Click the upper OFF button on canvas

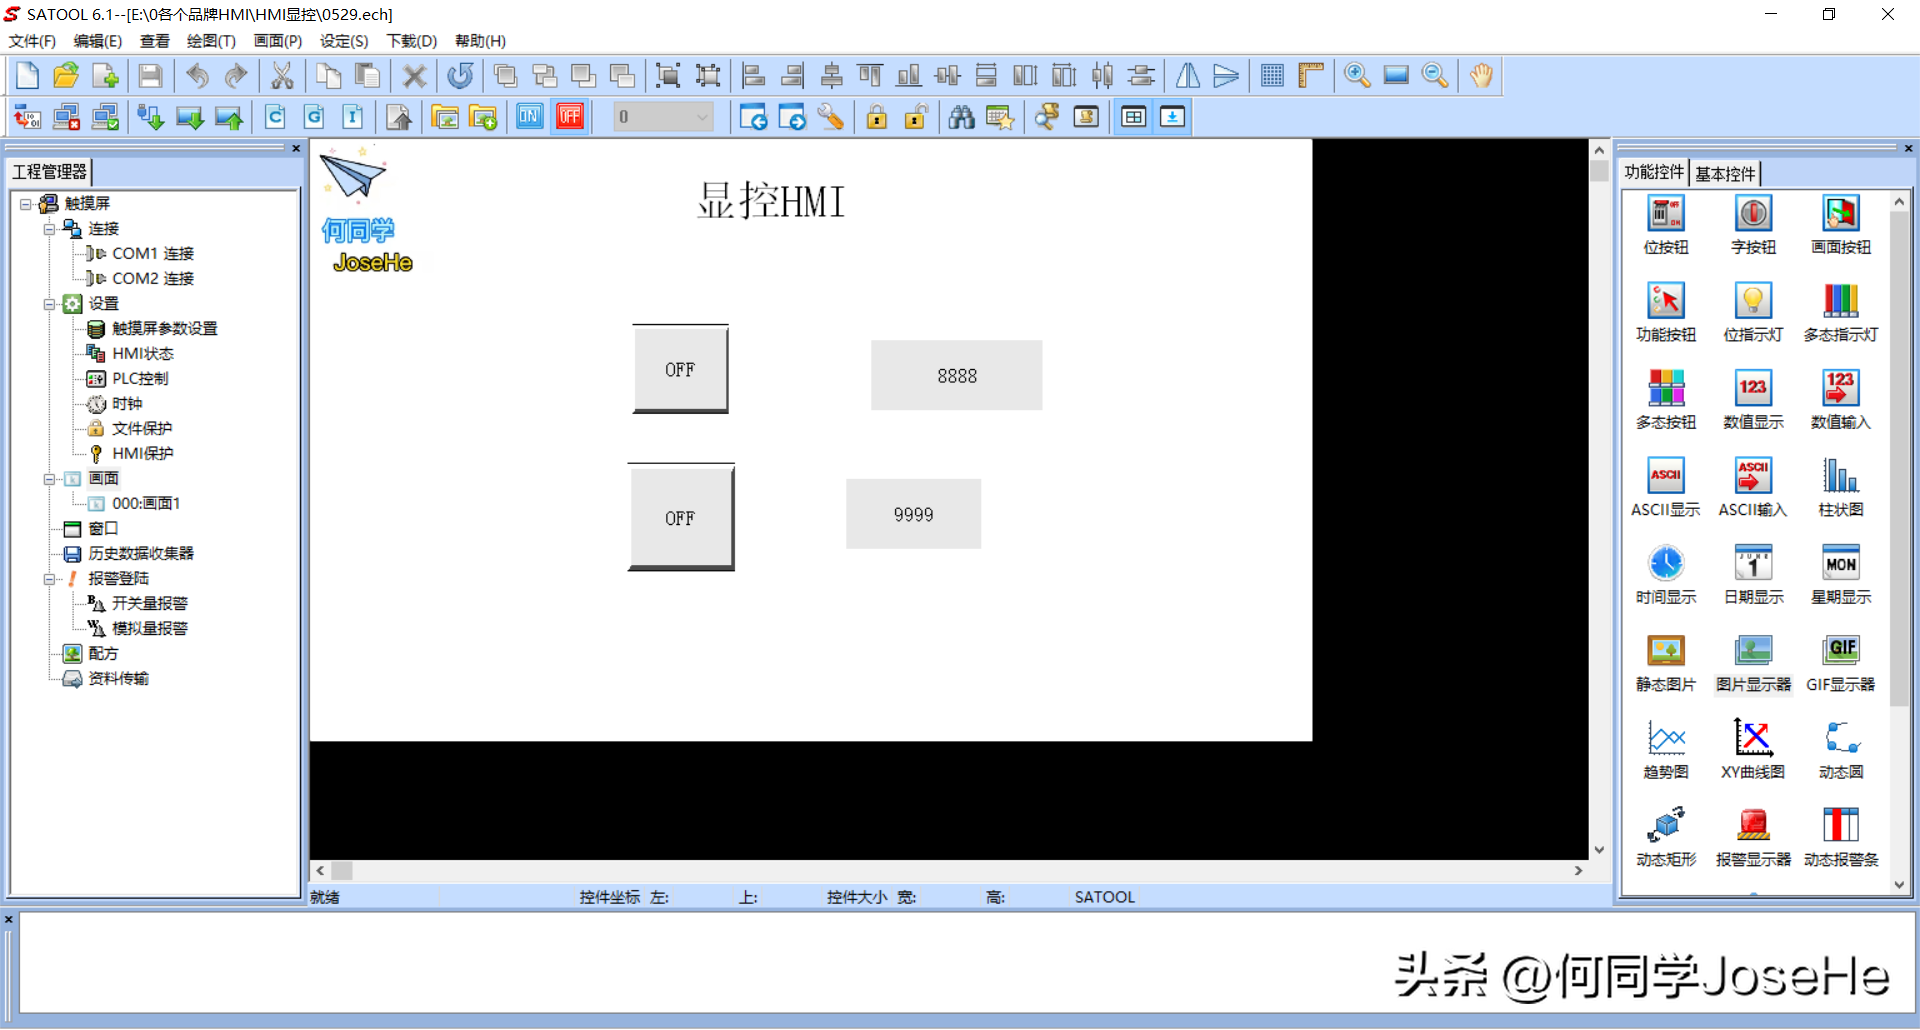(x=680, y=369)
